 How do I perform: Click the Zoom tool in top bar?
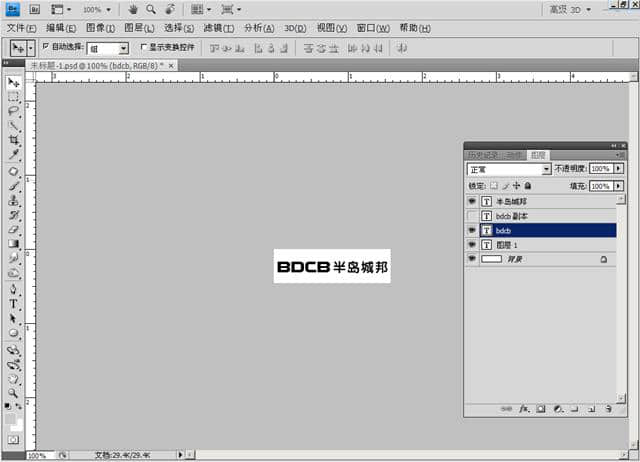pos(150,9)
